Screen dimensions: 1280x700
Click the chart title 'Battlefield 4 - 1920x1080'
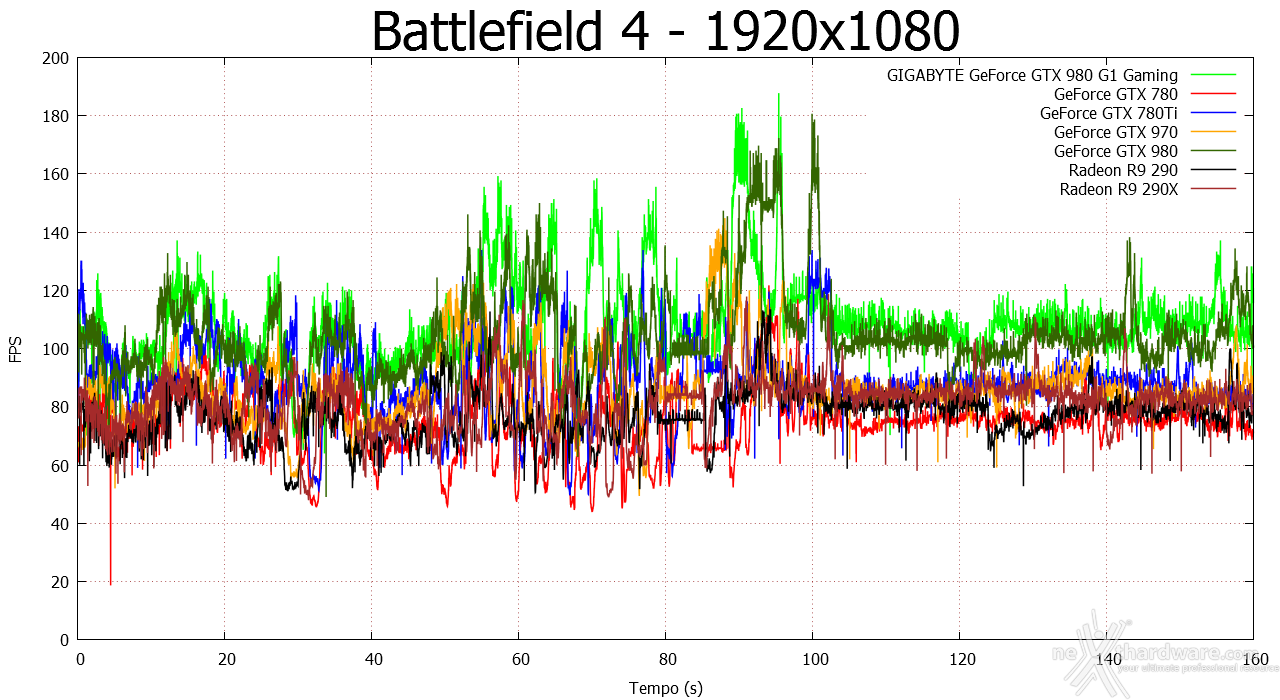pos(666,30)
